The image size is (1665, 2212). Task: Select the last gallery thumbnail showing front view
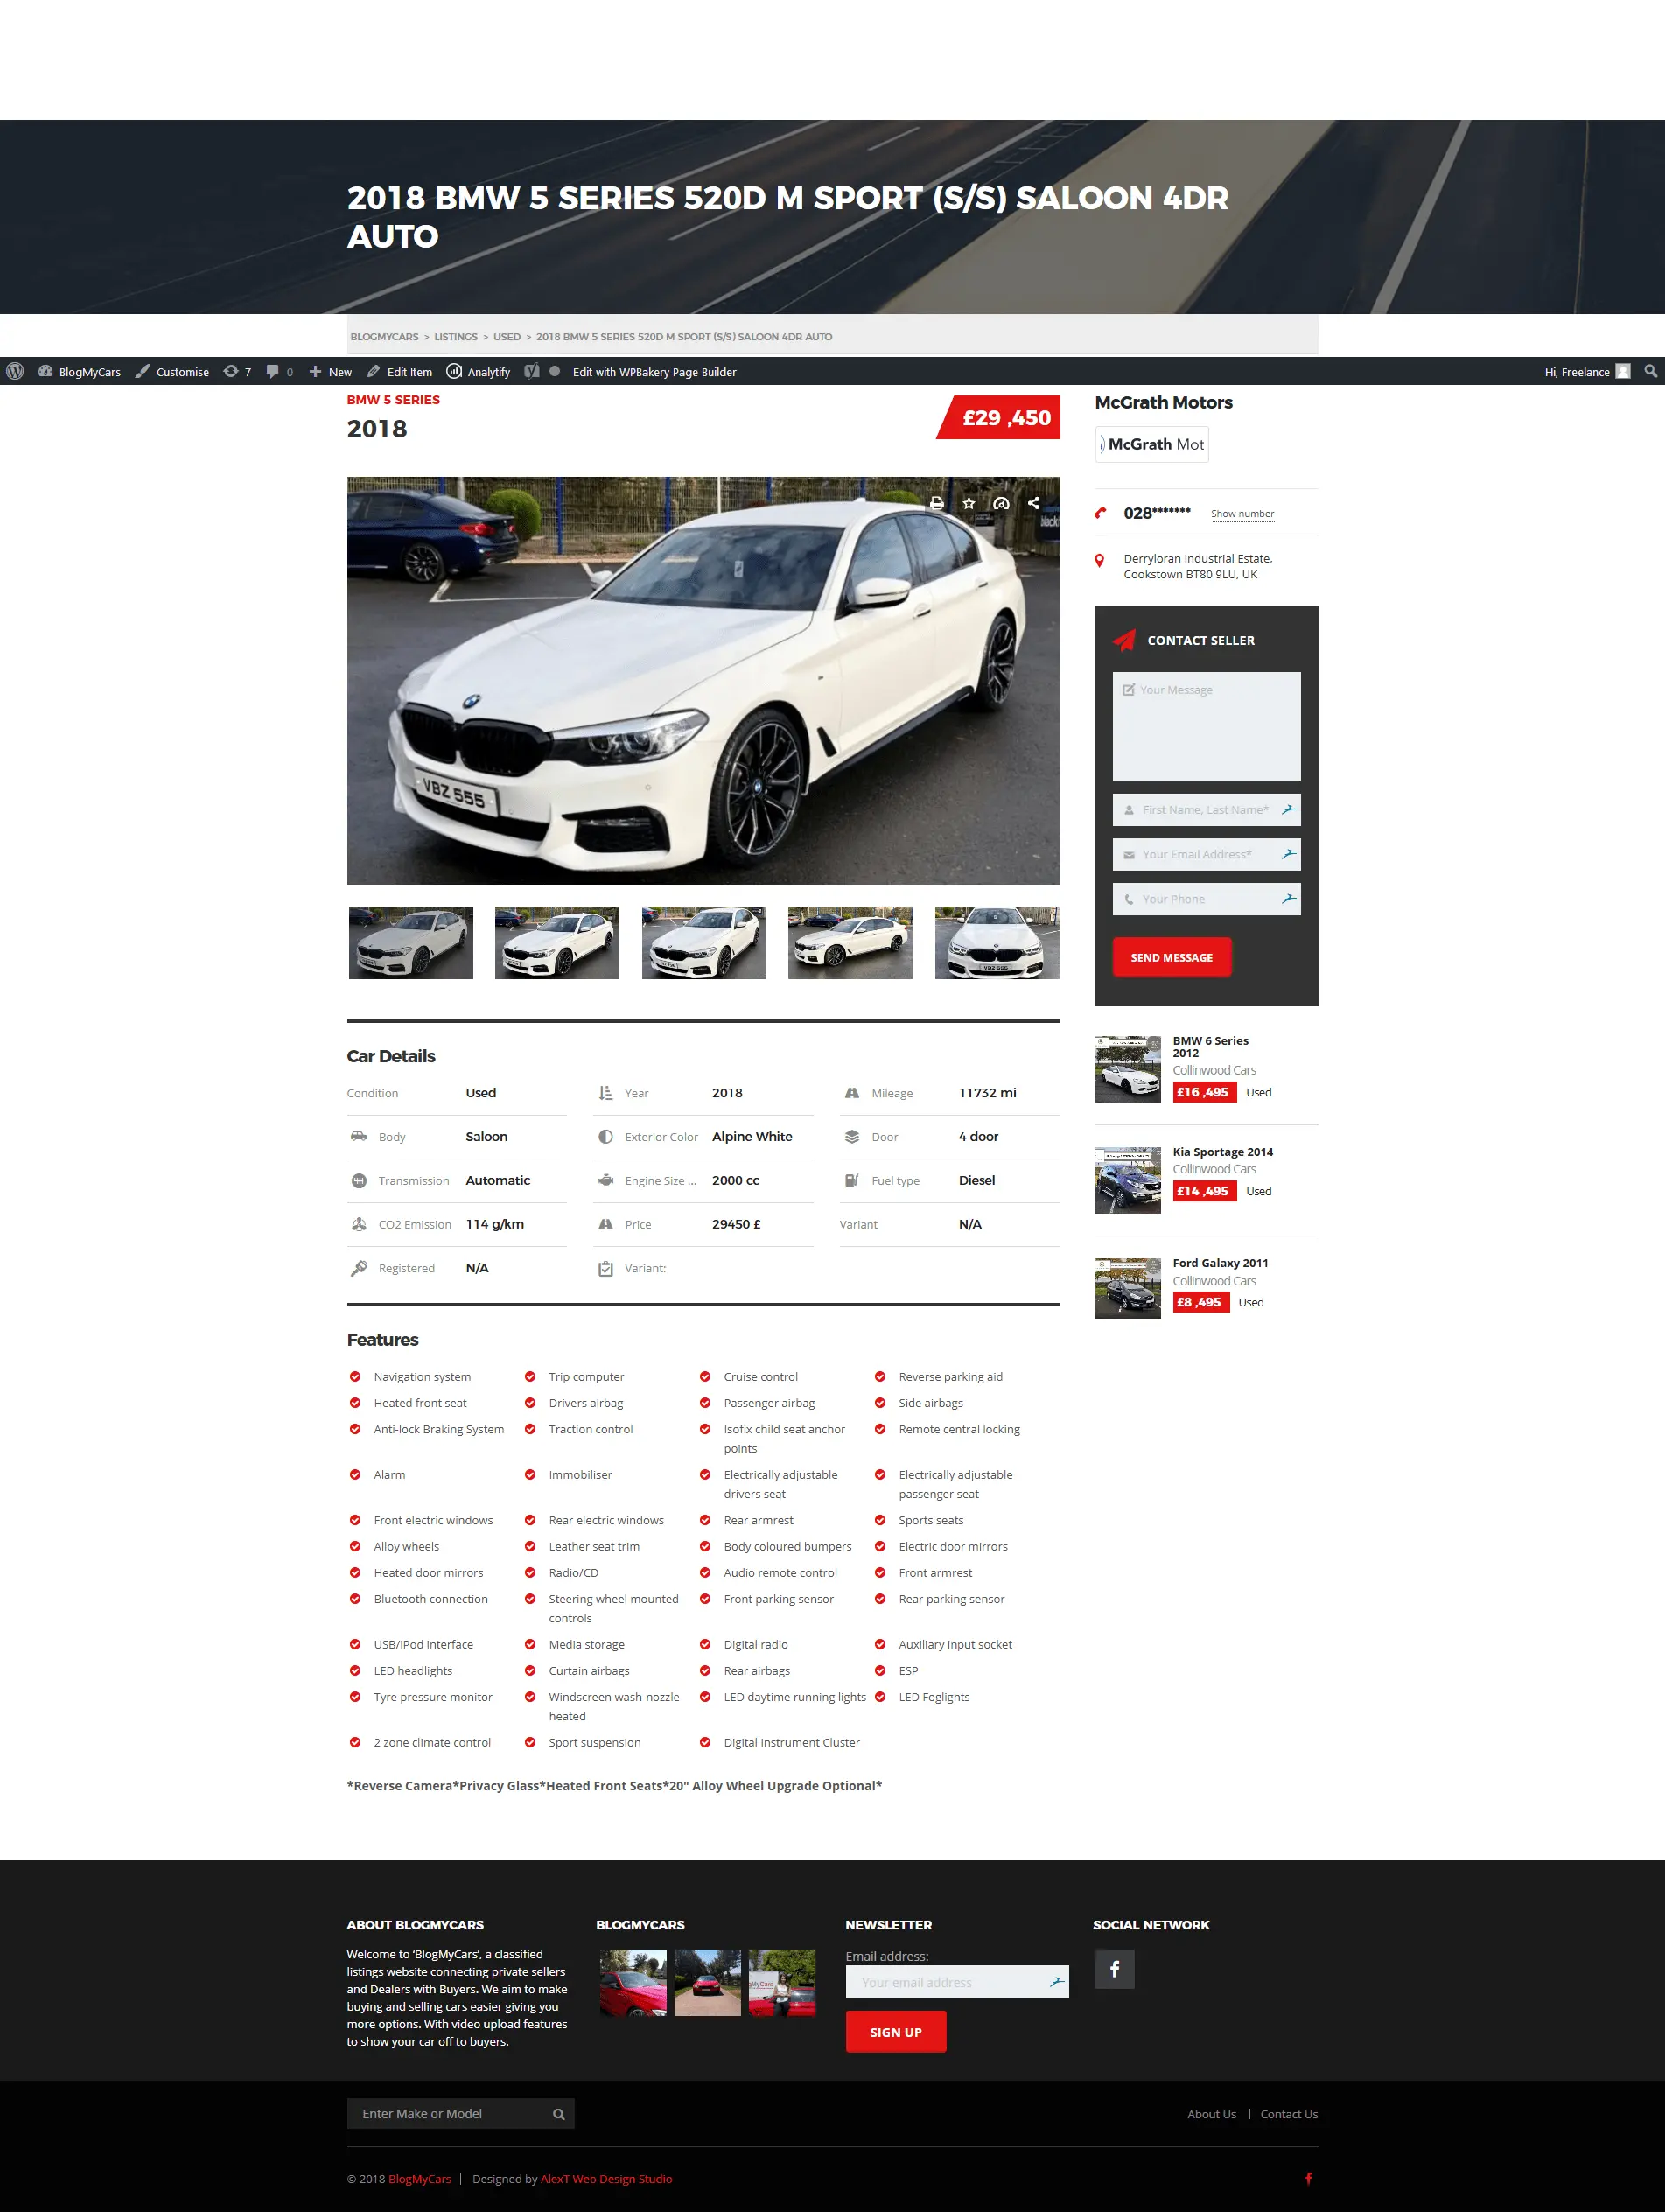pyautogui.click(x=996, y=942)
